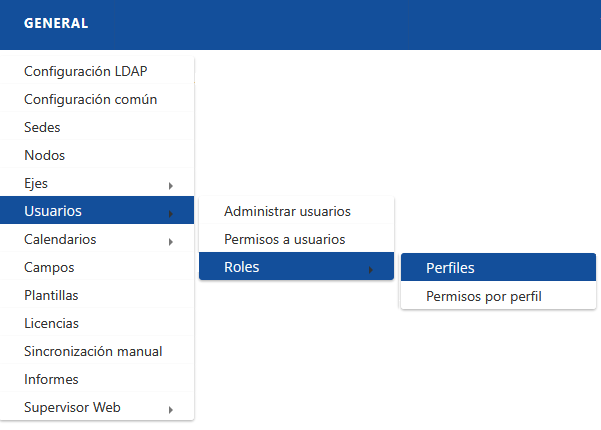Expand the Ejes submenu arrow
601x430 pixels.
click(x=171, y=185)
